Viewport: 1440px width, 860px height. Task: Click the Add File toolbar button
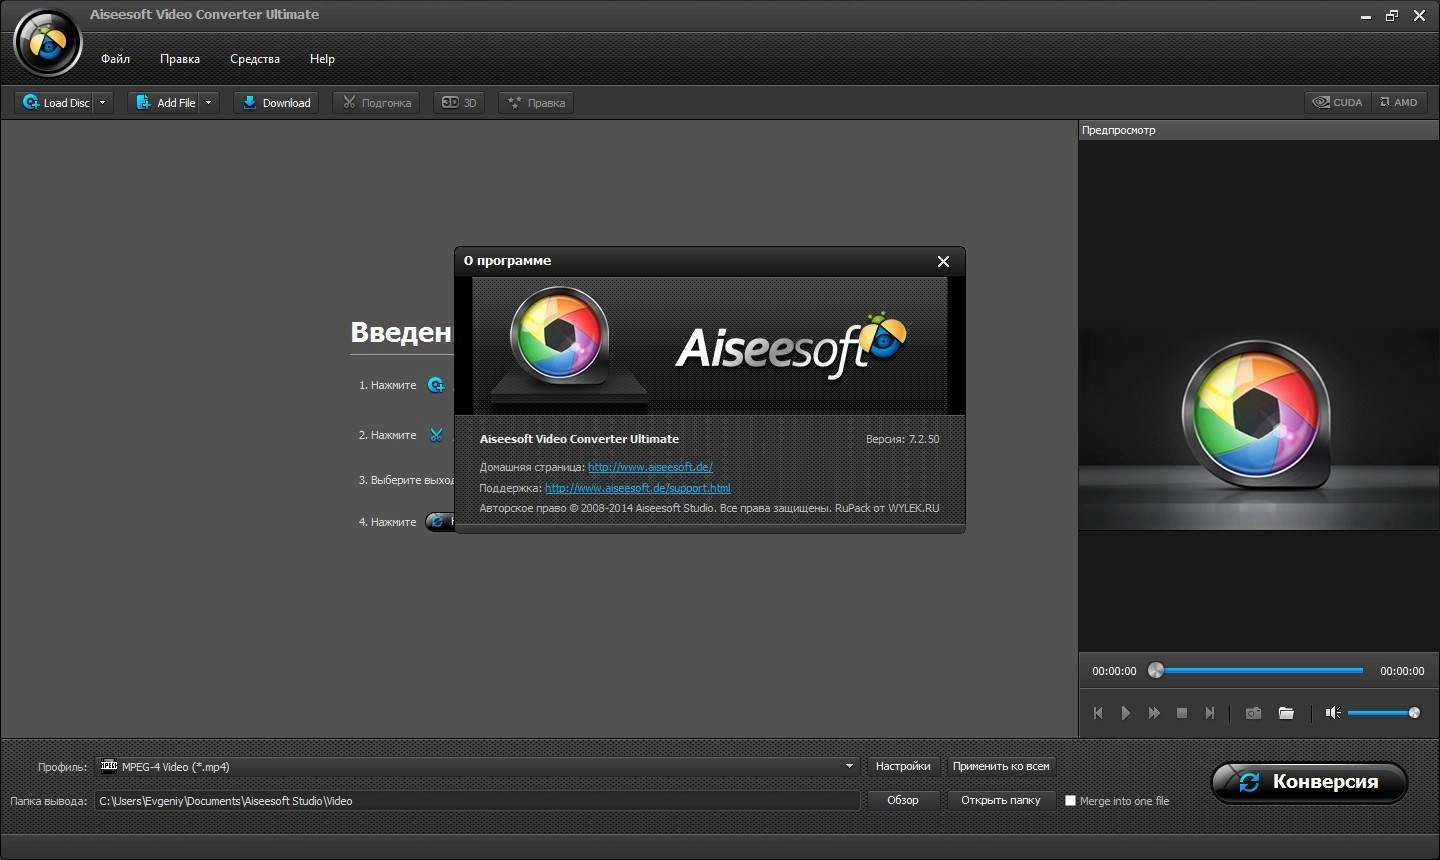[165, 102]
